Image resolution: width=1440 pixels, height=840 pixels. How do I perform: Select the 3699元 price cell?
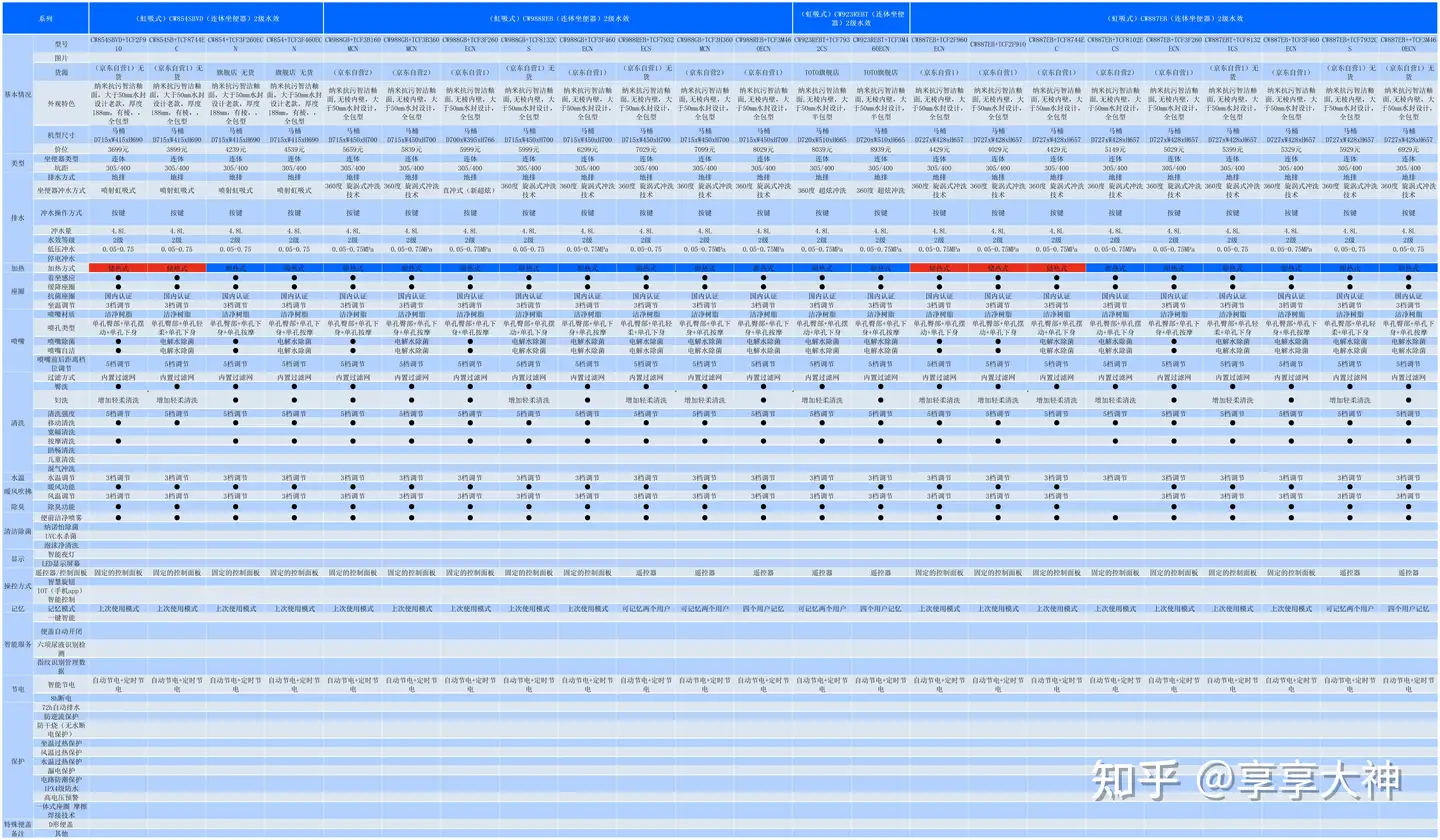point(118,149)
